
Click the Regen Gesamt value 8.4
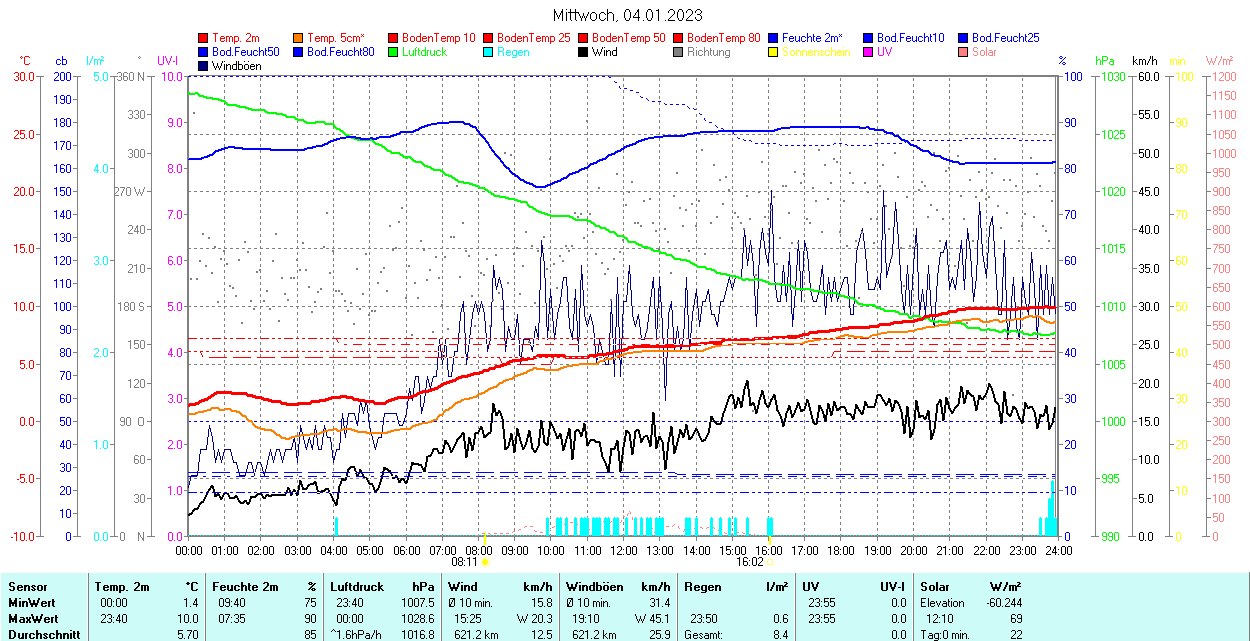click(779, 635)
